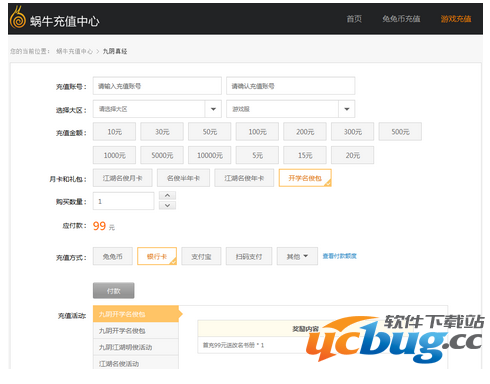The image size is (490, 384).
Task: Decrease purchase quantity with down arrow
Action: click(x=167, y=205)
